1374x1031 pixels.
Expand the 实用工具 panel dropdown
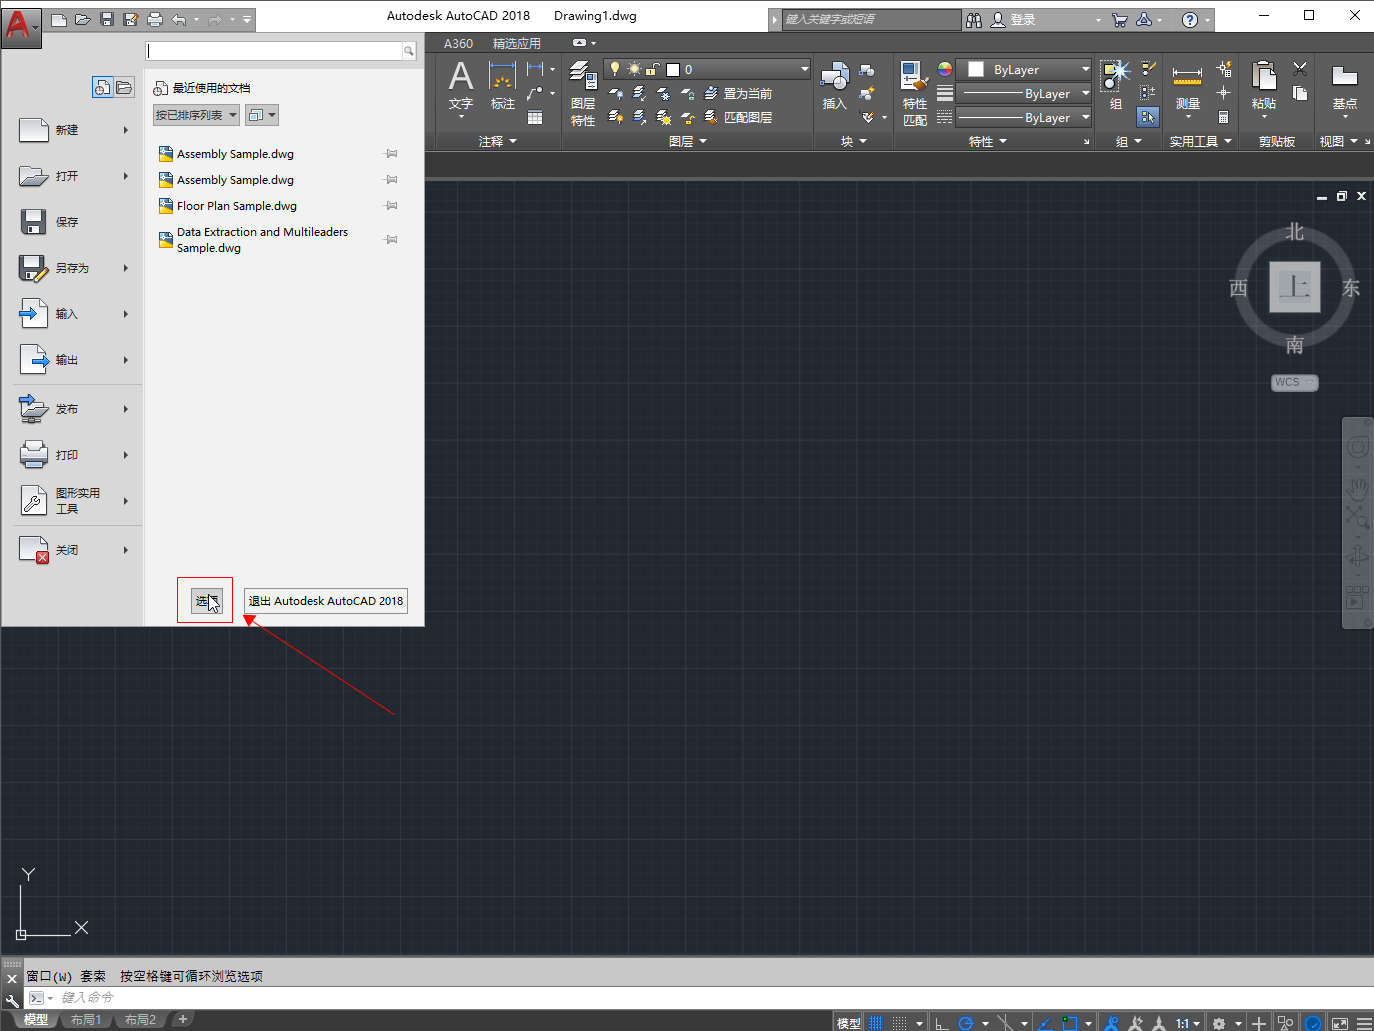coord(1201,142)
